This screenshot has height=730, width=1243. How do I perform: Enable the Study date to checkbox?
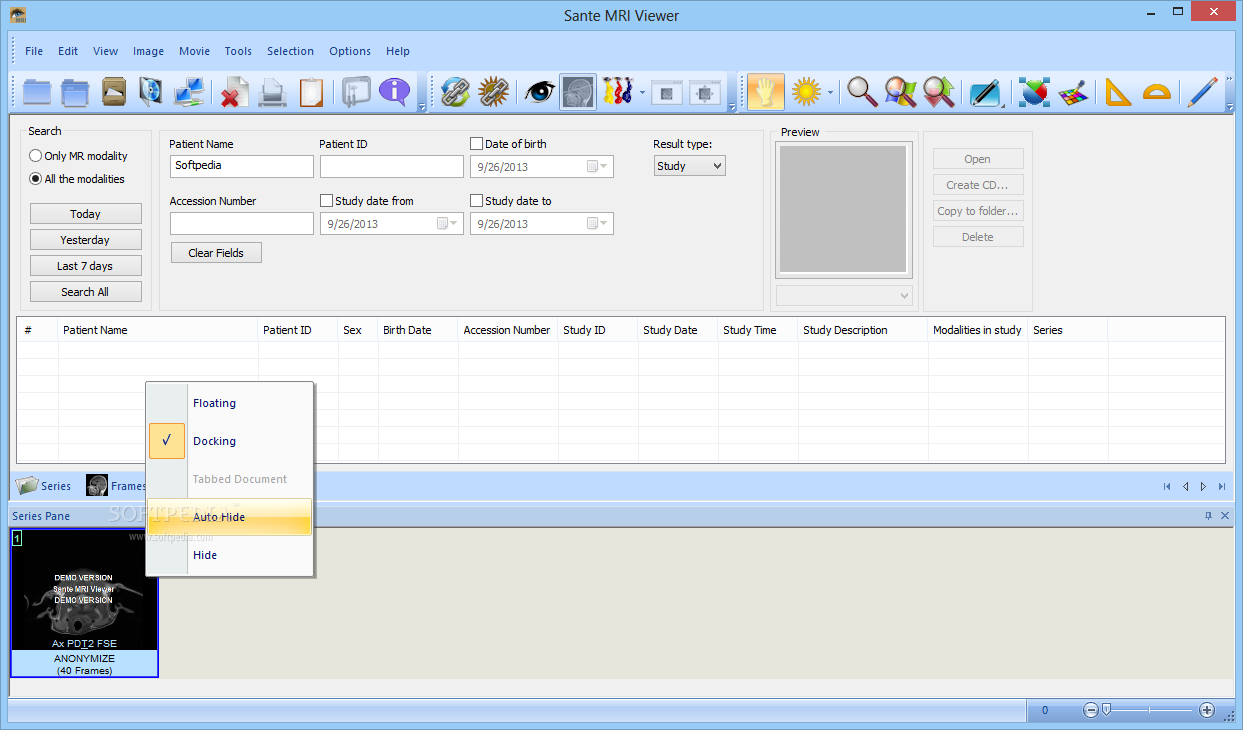click(476, 201)
